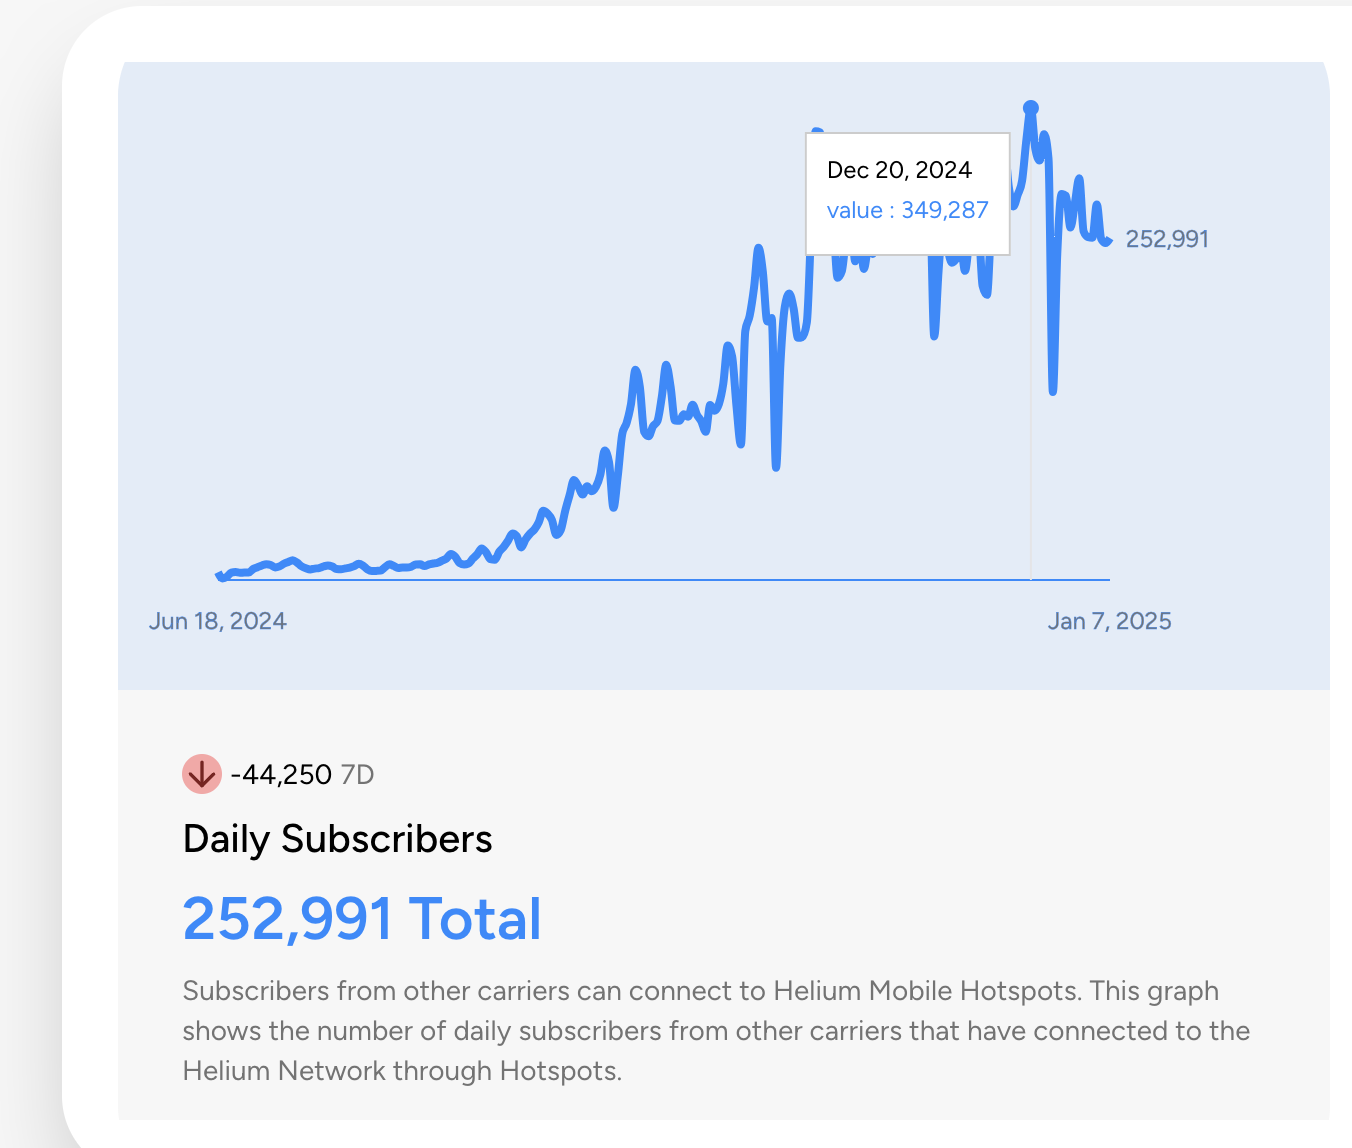Click the Daily Subscribers heading
This screenshot has height=1148, width=1352.
click(338, 839)
